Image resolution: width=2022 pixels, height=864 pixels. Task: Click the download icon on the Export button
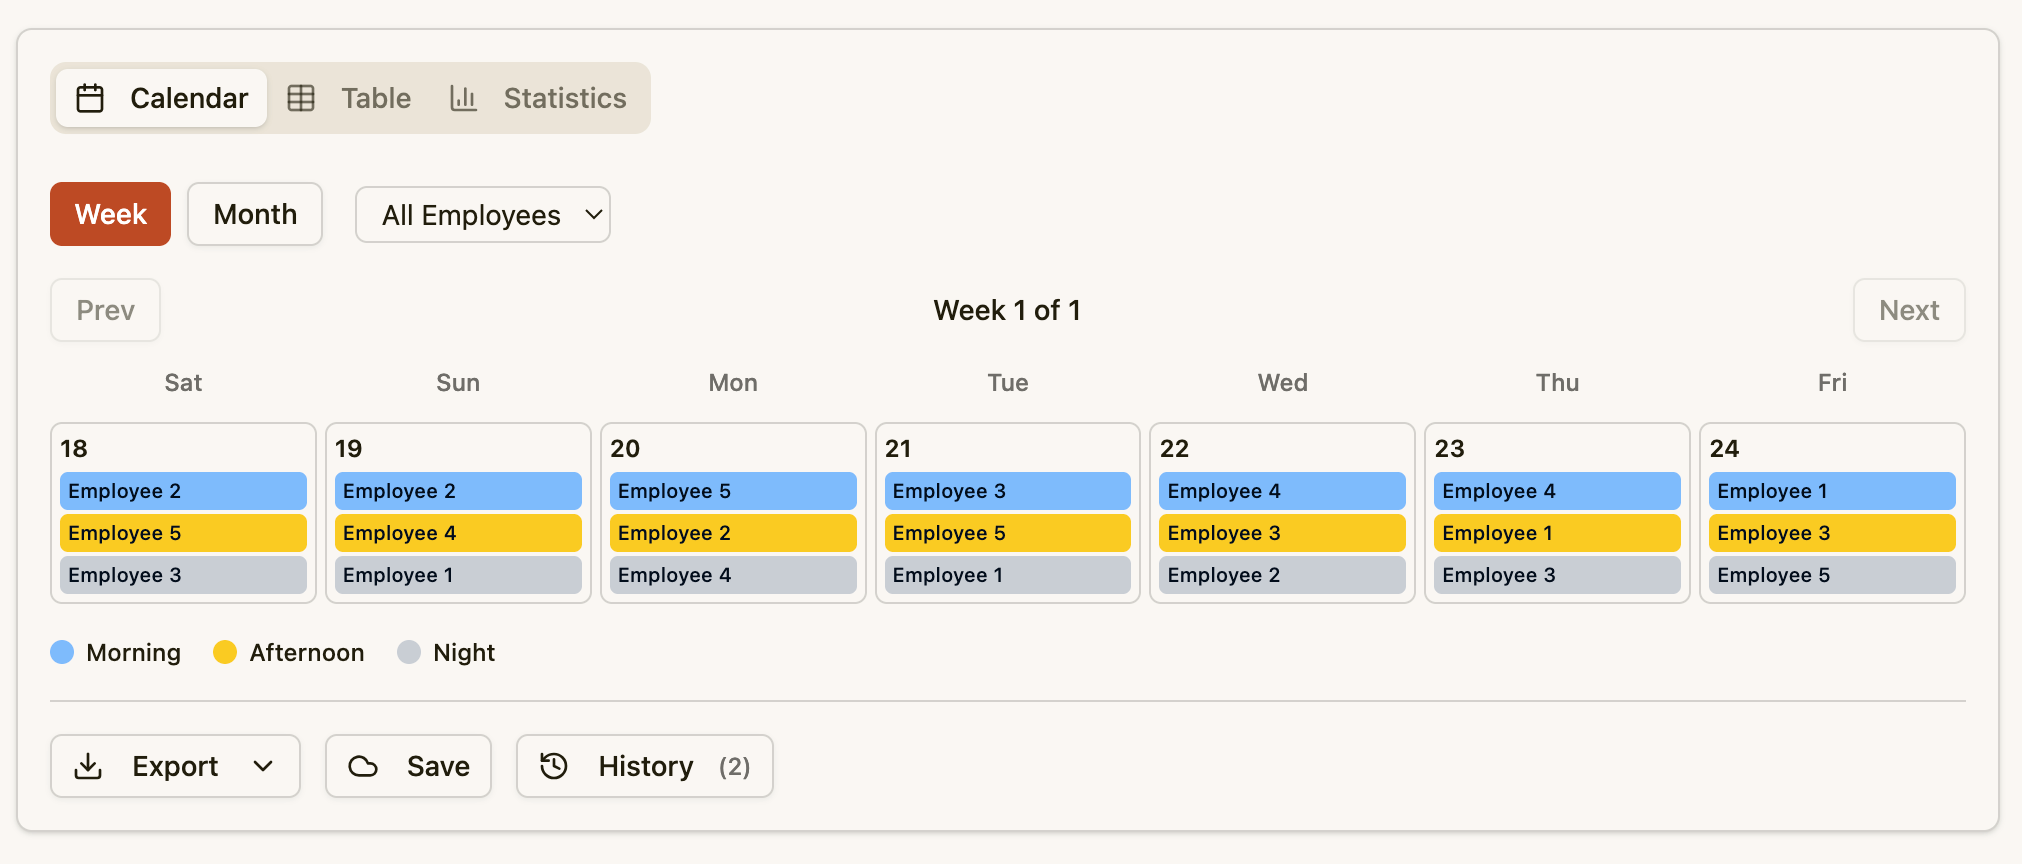(x=89, y=766)
